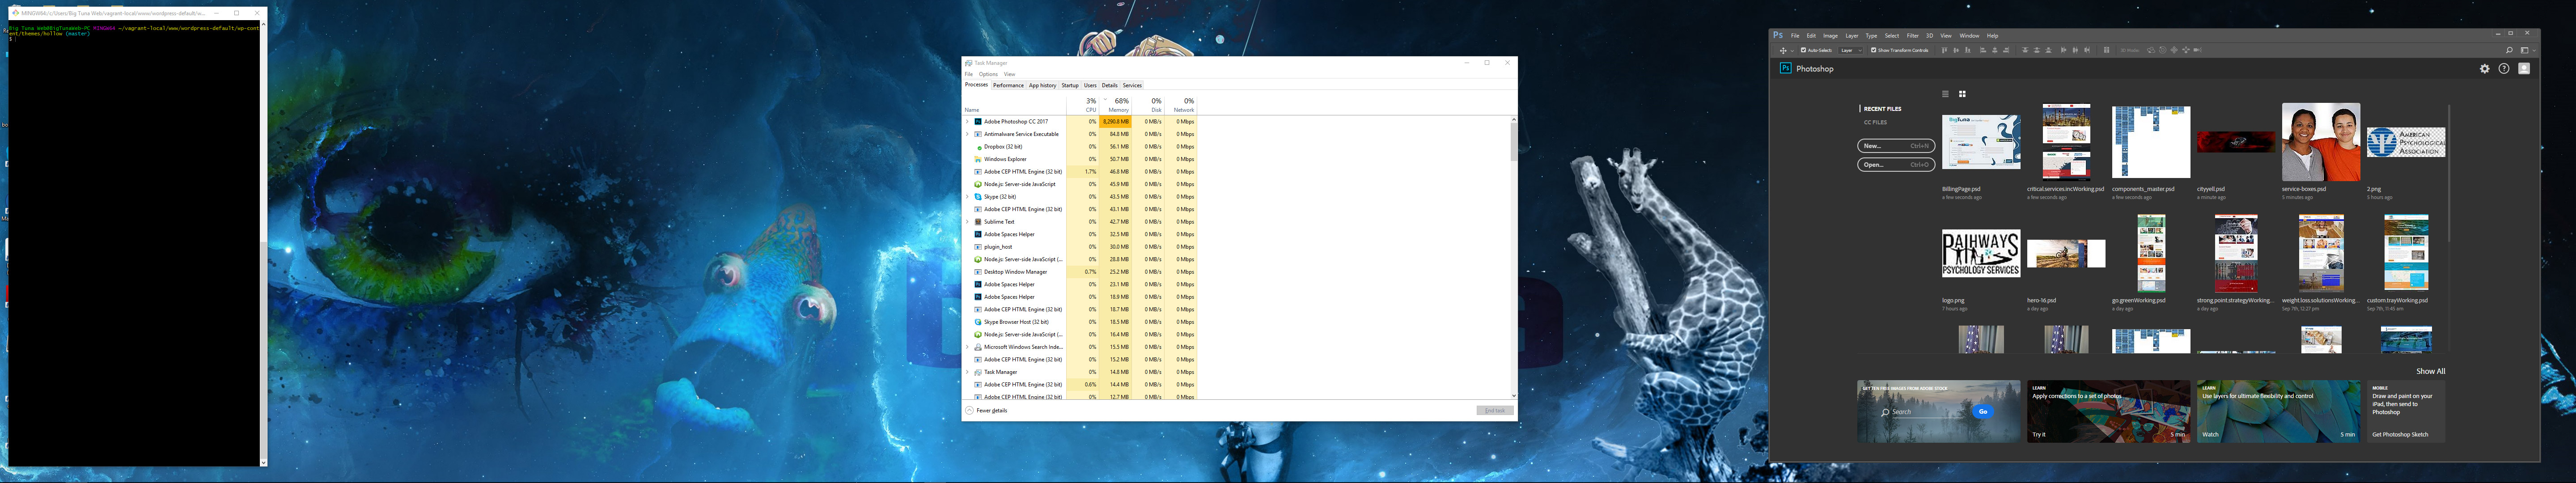The image size is (2576, 483).
Task: Click the New... button in Photoshop
Action: [1896, 146]
